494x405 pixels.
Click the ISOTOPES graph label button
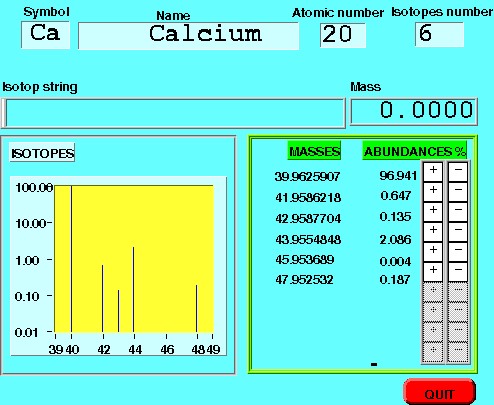(x=42, y=153)
